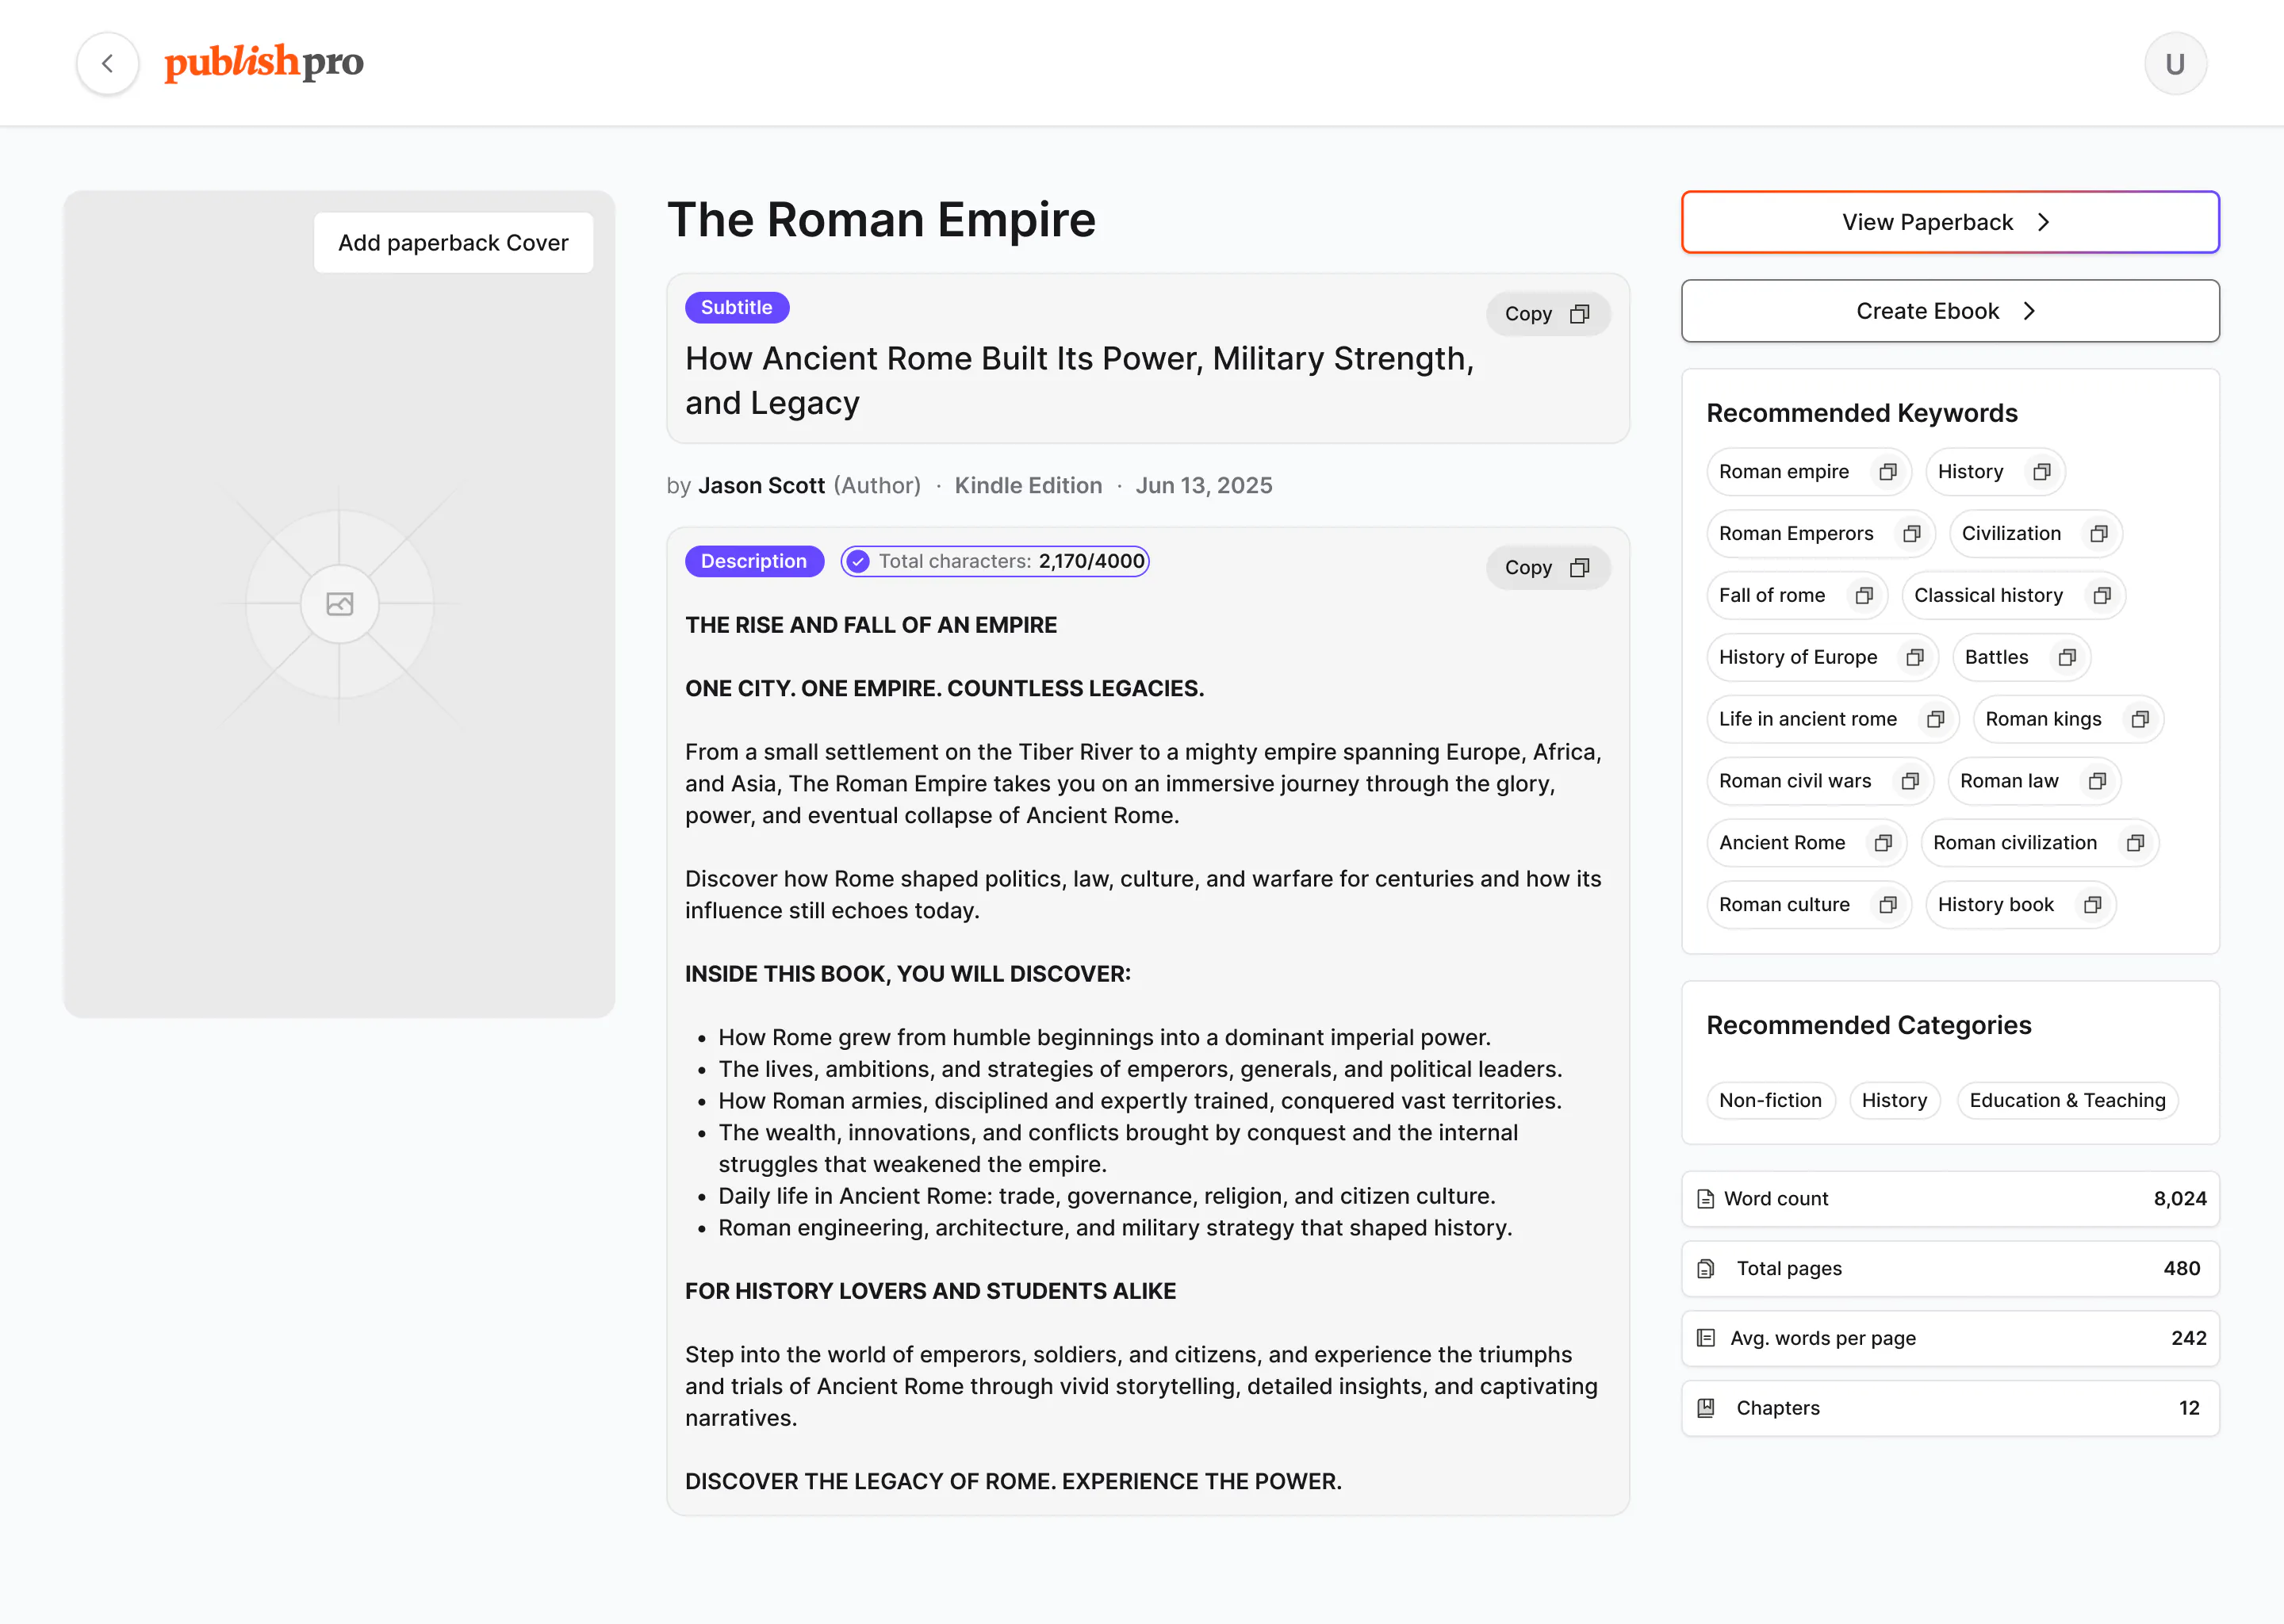
Task: Click the image placeholder icon on cover
Action: [x=339, y=604]
